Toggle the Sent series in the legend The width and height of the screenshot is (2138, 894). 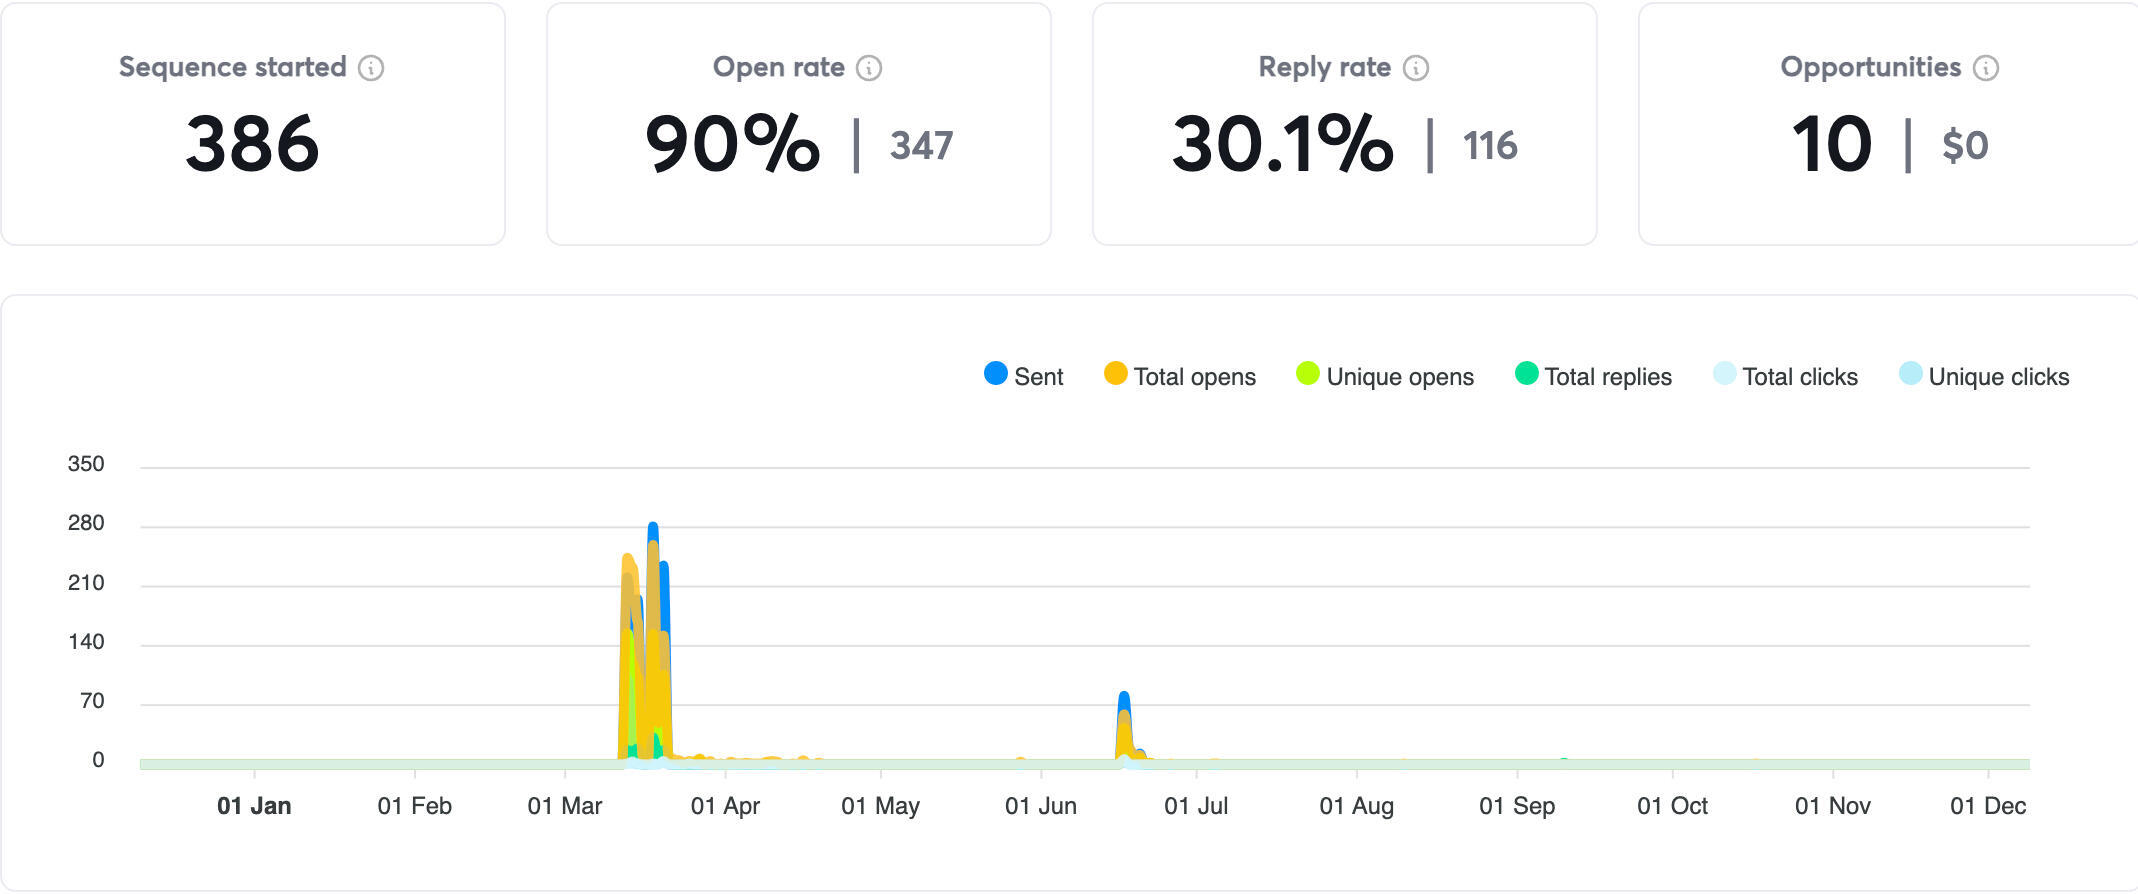(1024, 376)
